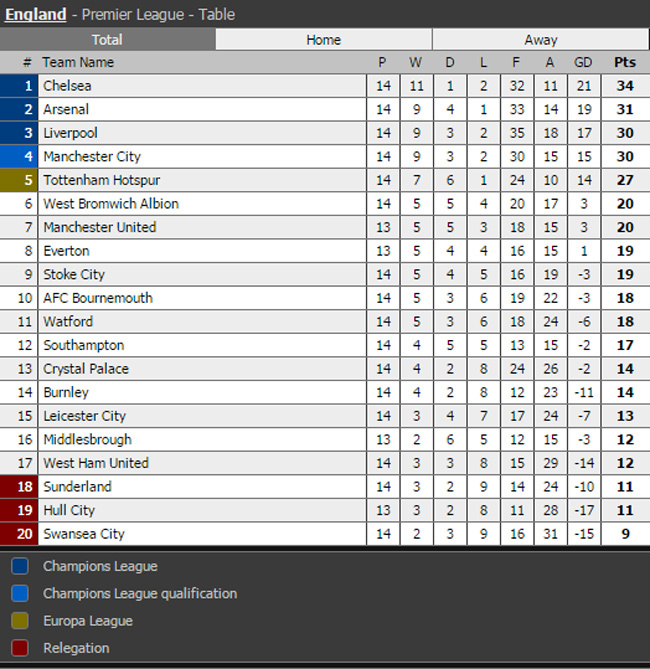Switch to the Away tab

[x=540, y=40]
